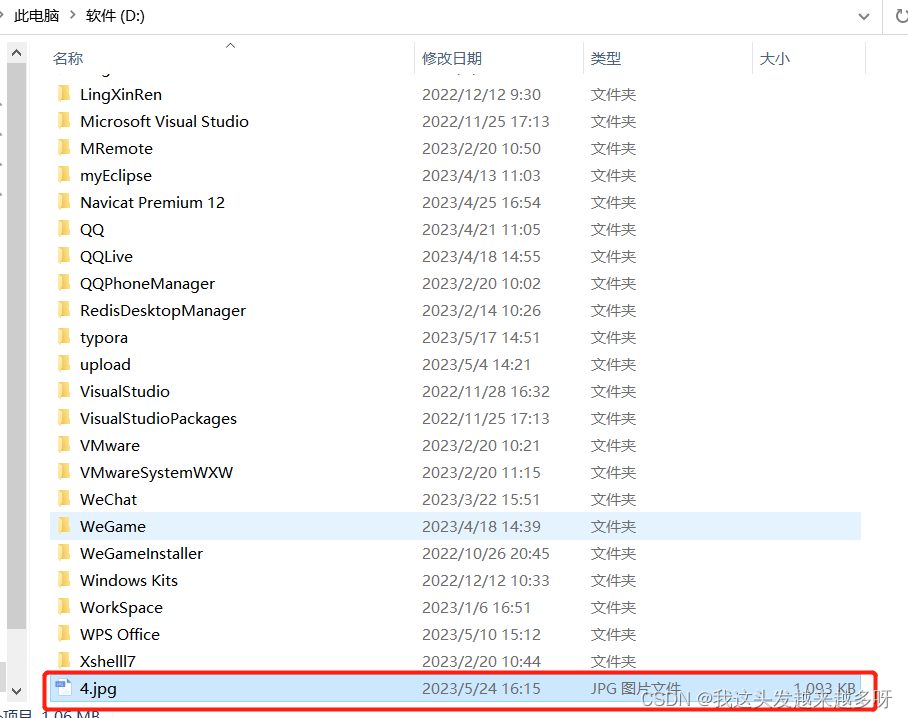
Task: Click the typora folder icon
Action: (64, 336)
